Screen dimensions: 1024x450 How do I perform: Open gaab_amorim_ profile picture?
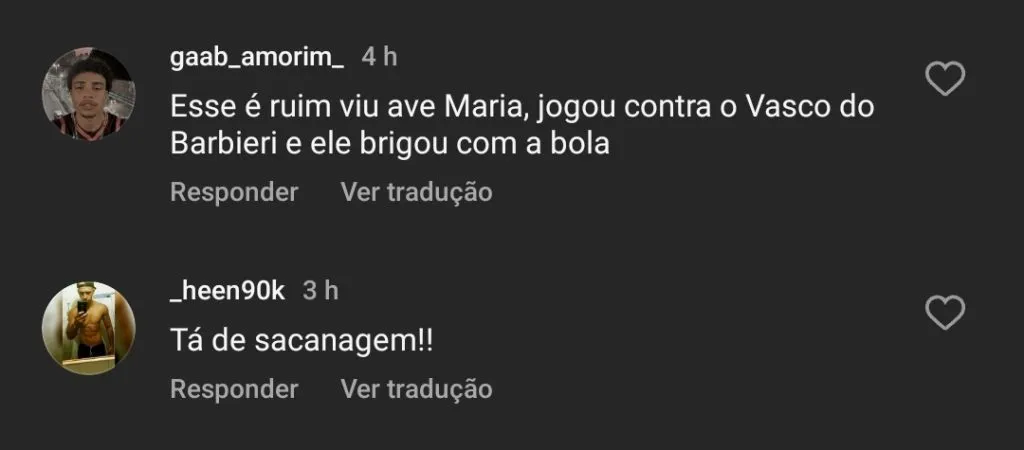[x=88, y=95]
